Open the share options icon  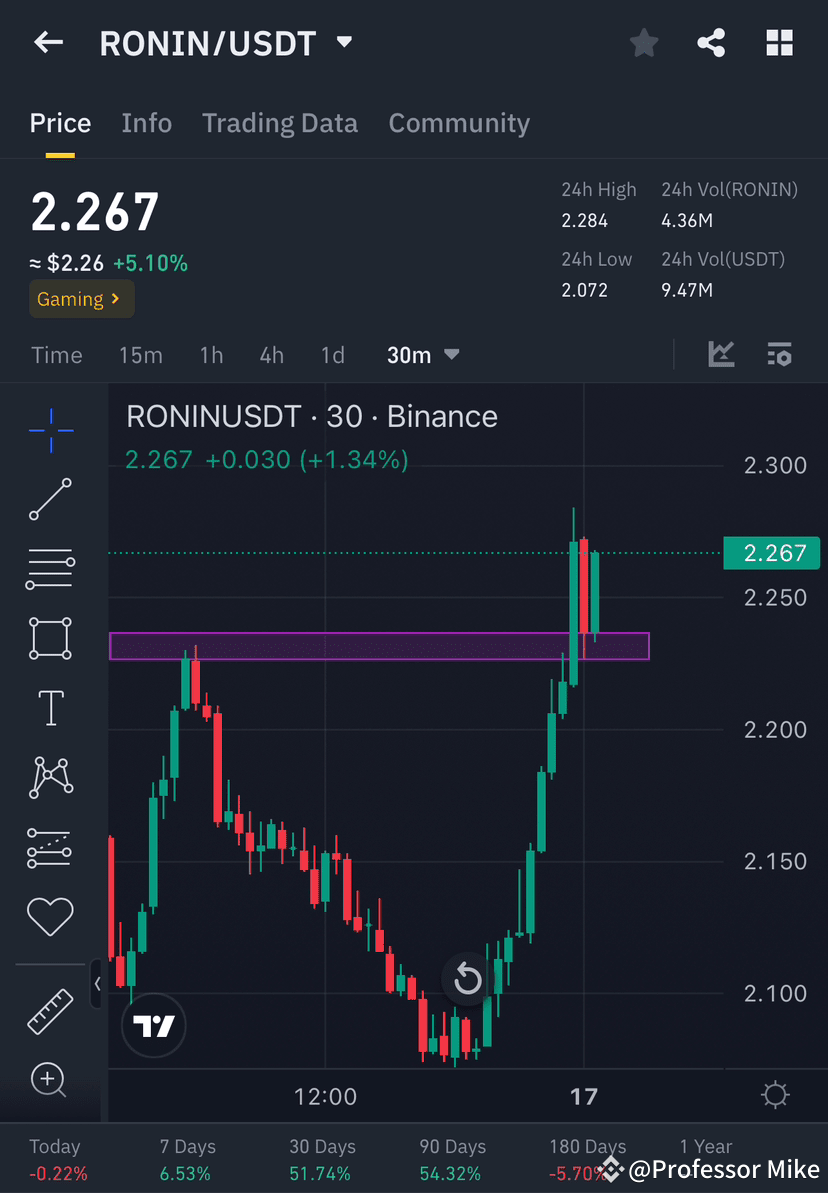tap(711, 42)
